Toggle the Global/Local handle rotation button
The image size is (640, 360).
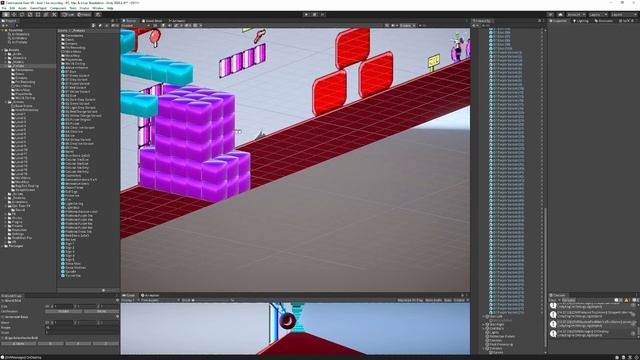pyautogui.click(x=84, y=14)
